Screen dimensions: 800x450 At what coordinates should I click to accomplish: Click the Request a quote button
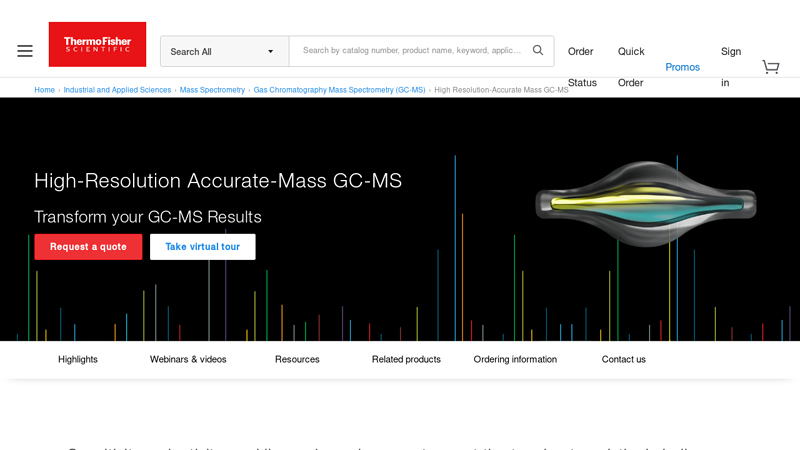pyautogui.click(x=88, y=247)
